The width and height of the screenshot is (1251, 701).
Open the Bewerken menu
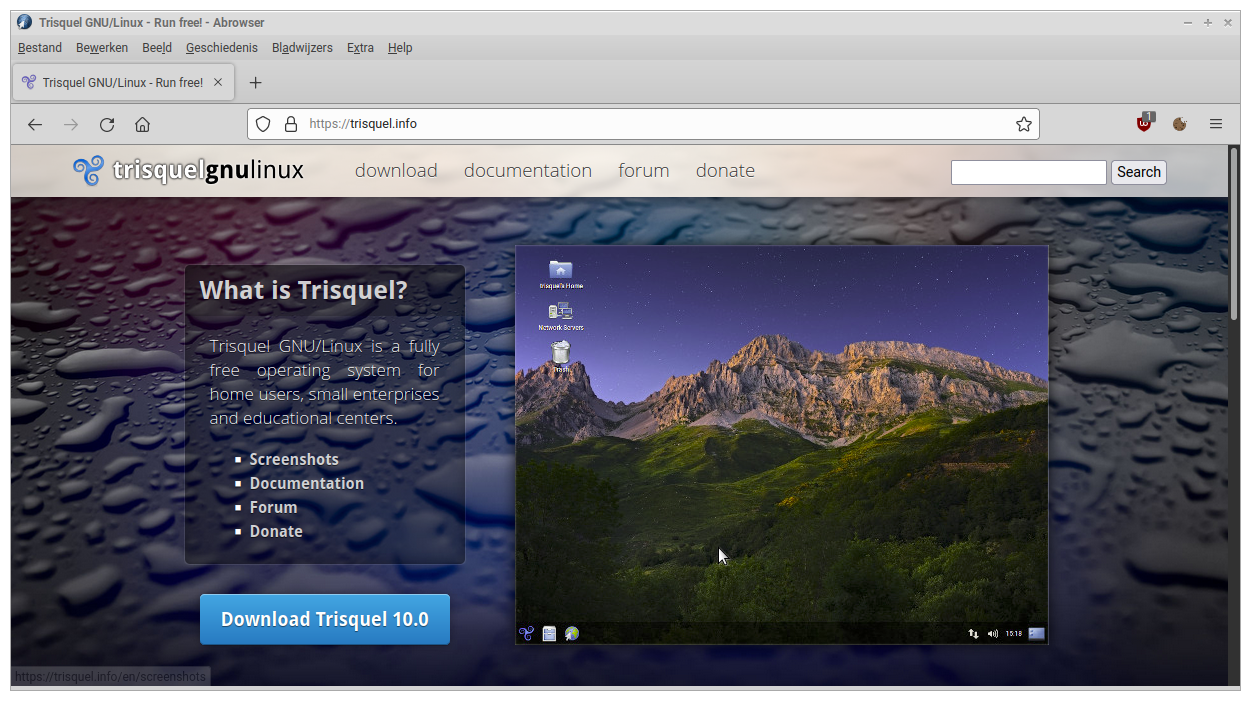102,48
